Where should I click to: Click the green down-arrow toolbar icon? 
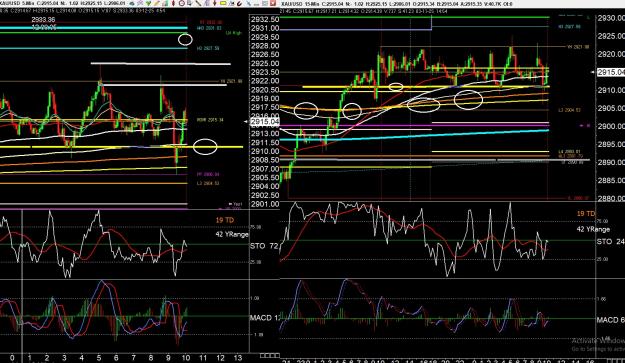(149, 3)
